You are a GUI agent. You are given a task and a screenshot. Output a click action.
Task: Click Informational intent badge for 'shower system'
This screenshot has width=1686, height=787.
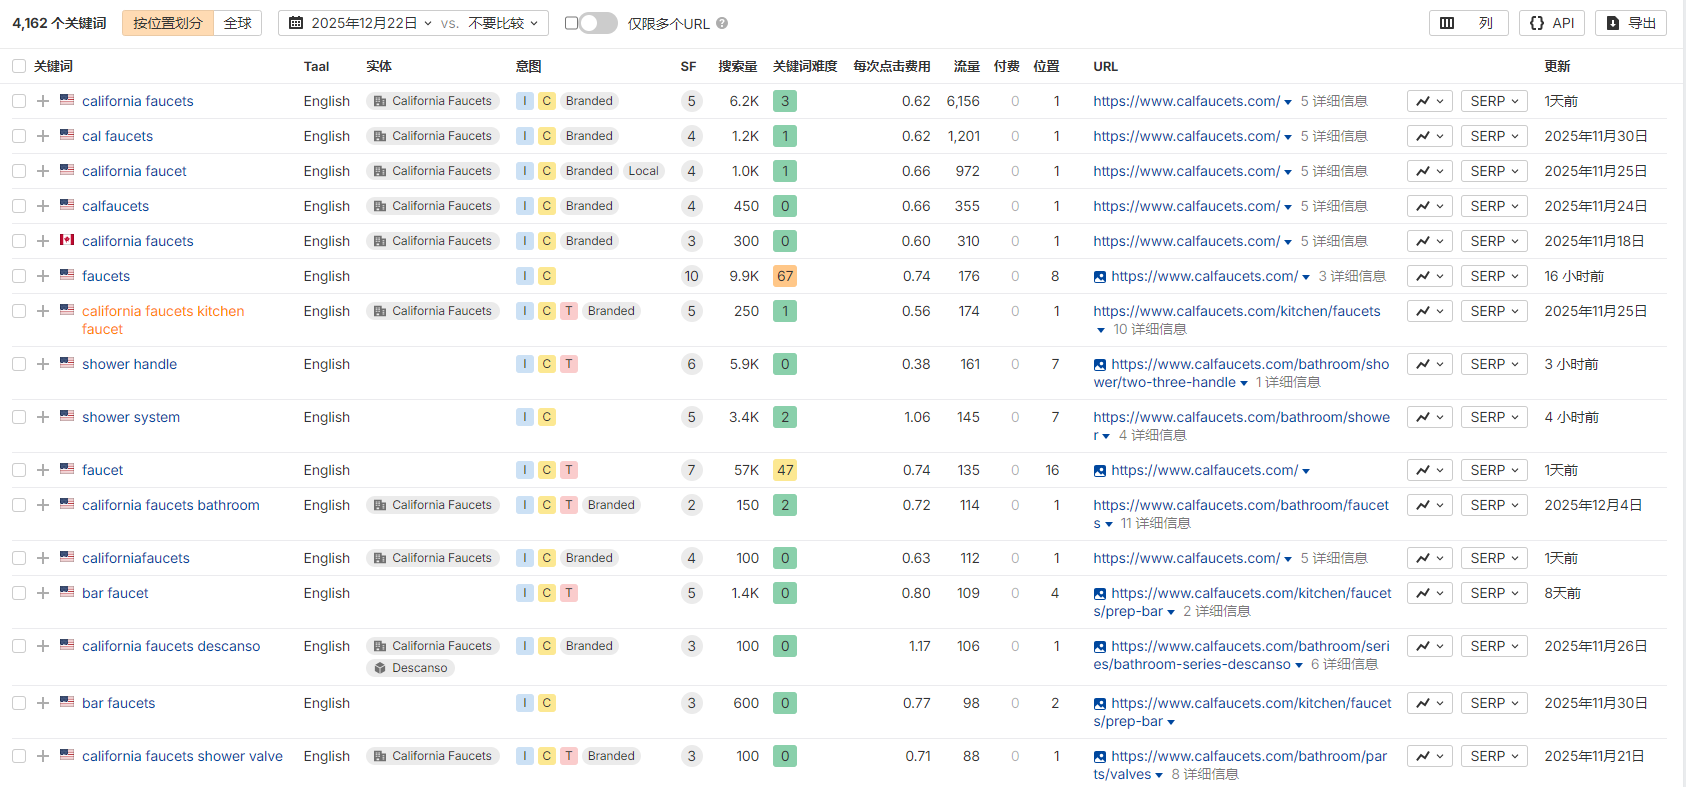coord(525,417)
